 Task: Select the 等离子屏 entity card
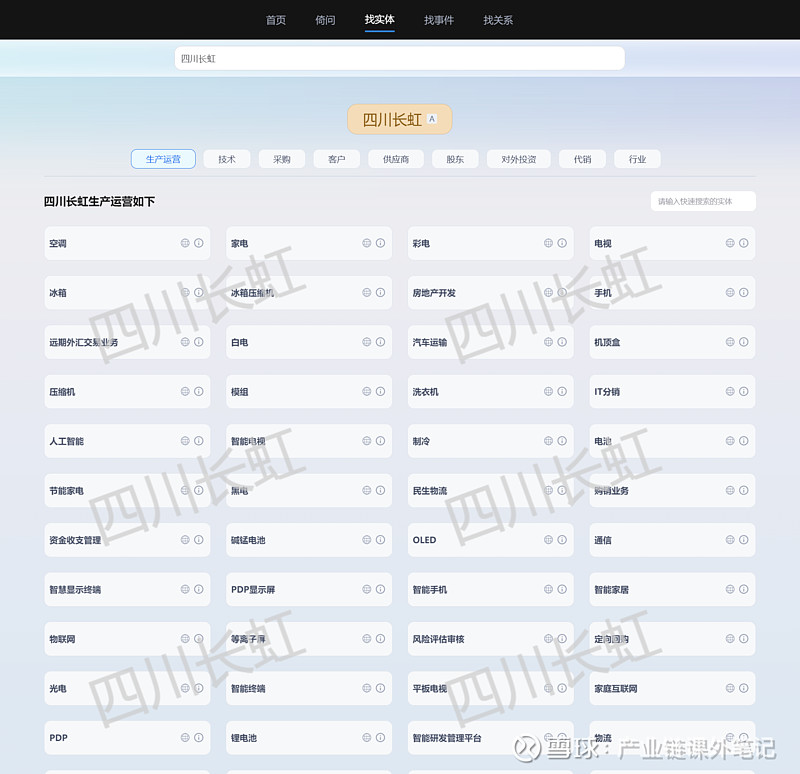[309, 639]
